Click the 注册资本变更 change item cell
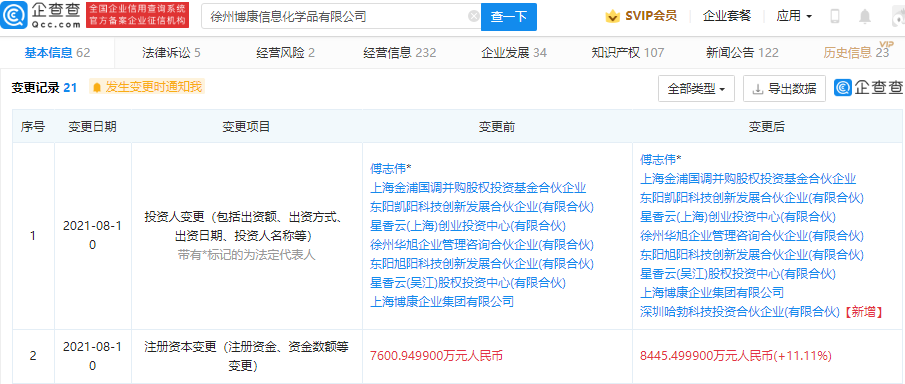Viewport: 905px width, 384px height. pyautogui.click(x=246, y=356)
